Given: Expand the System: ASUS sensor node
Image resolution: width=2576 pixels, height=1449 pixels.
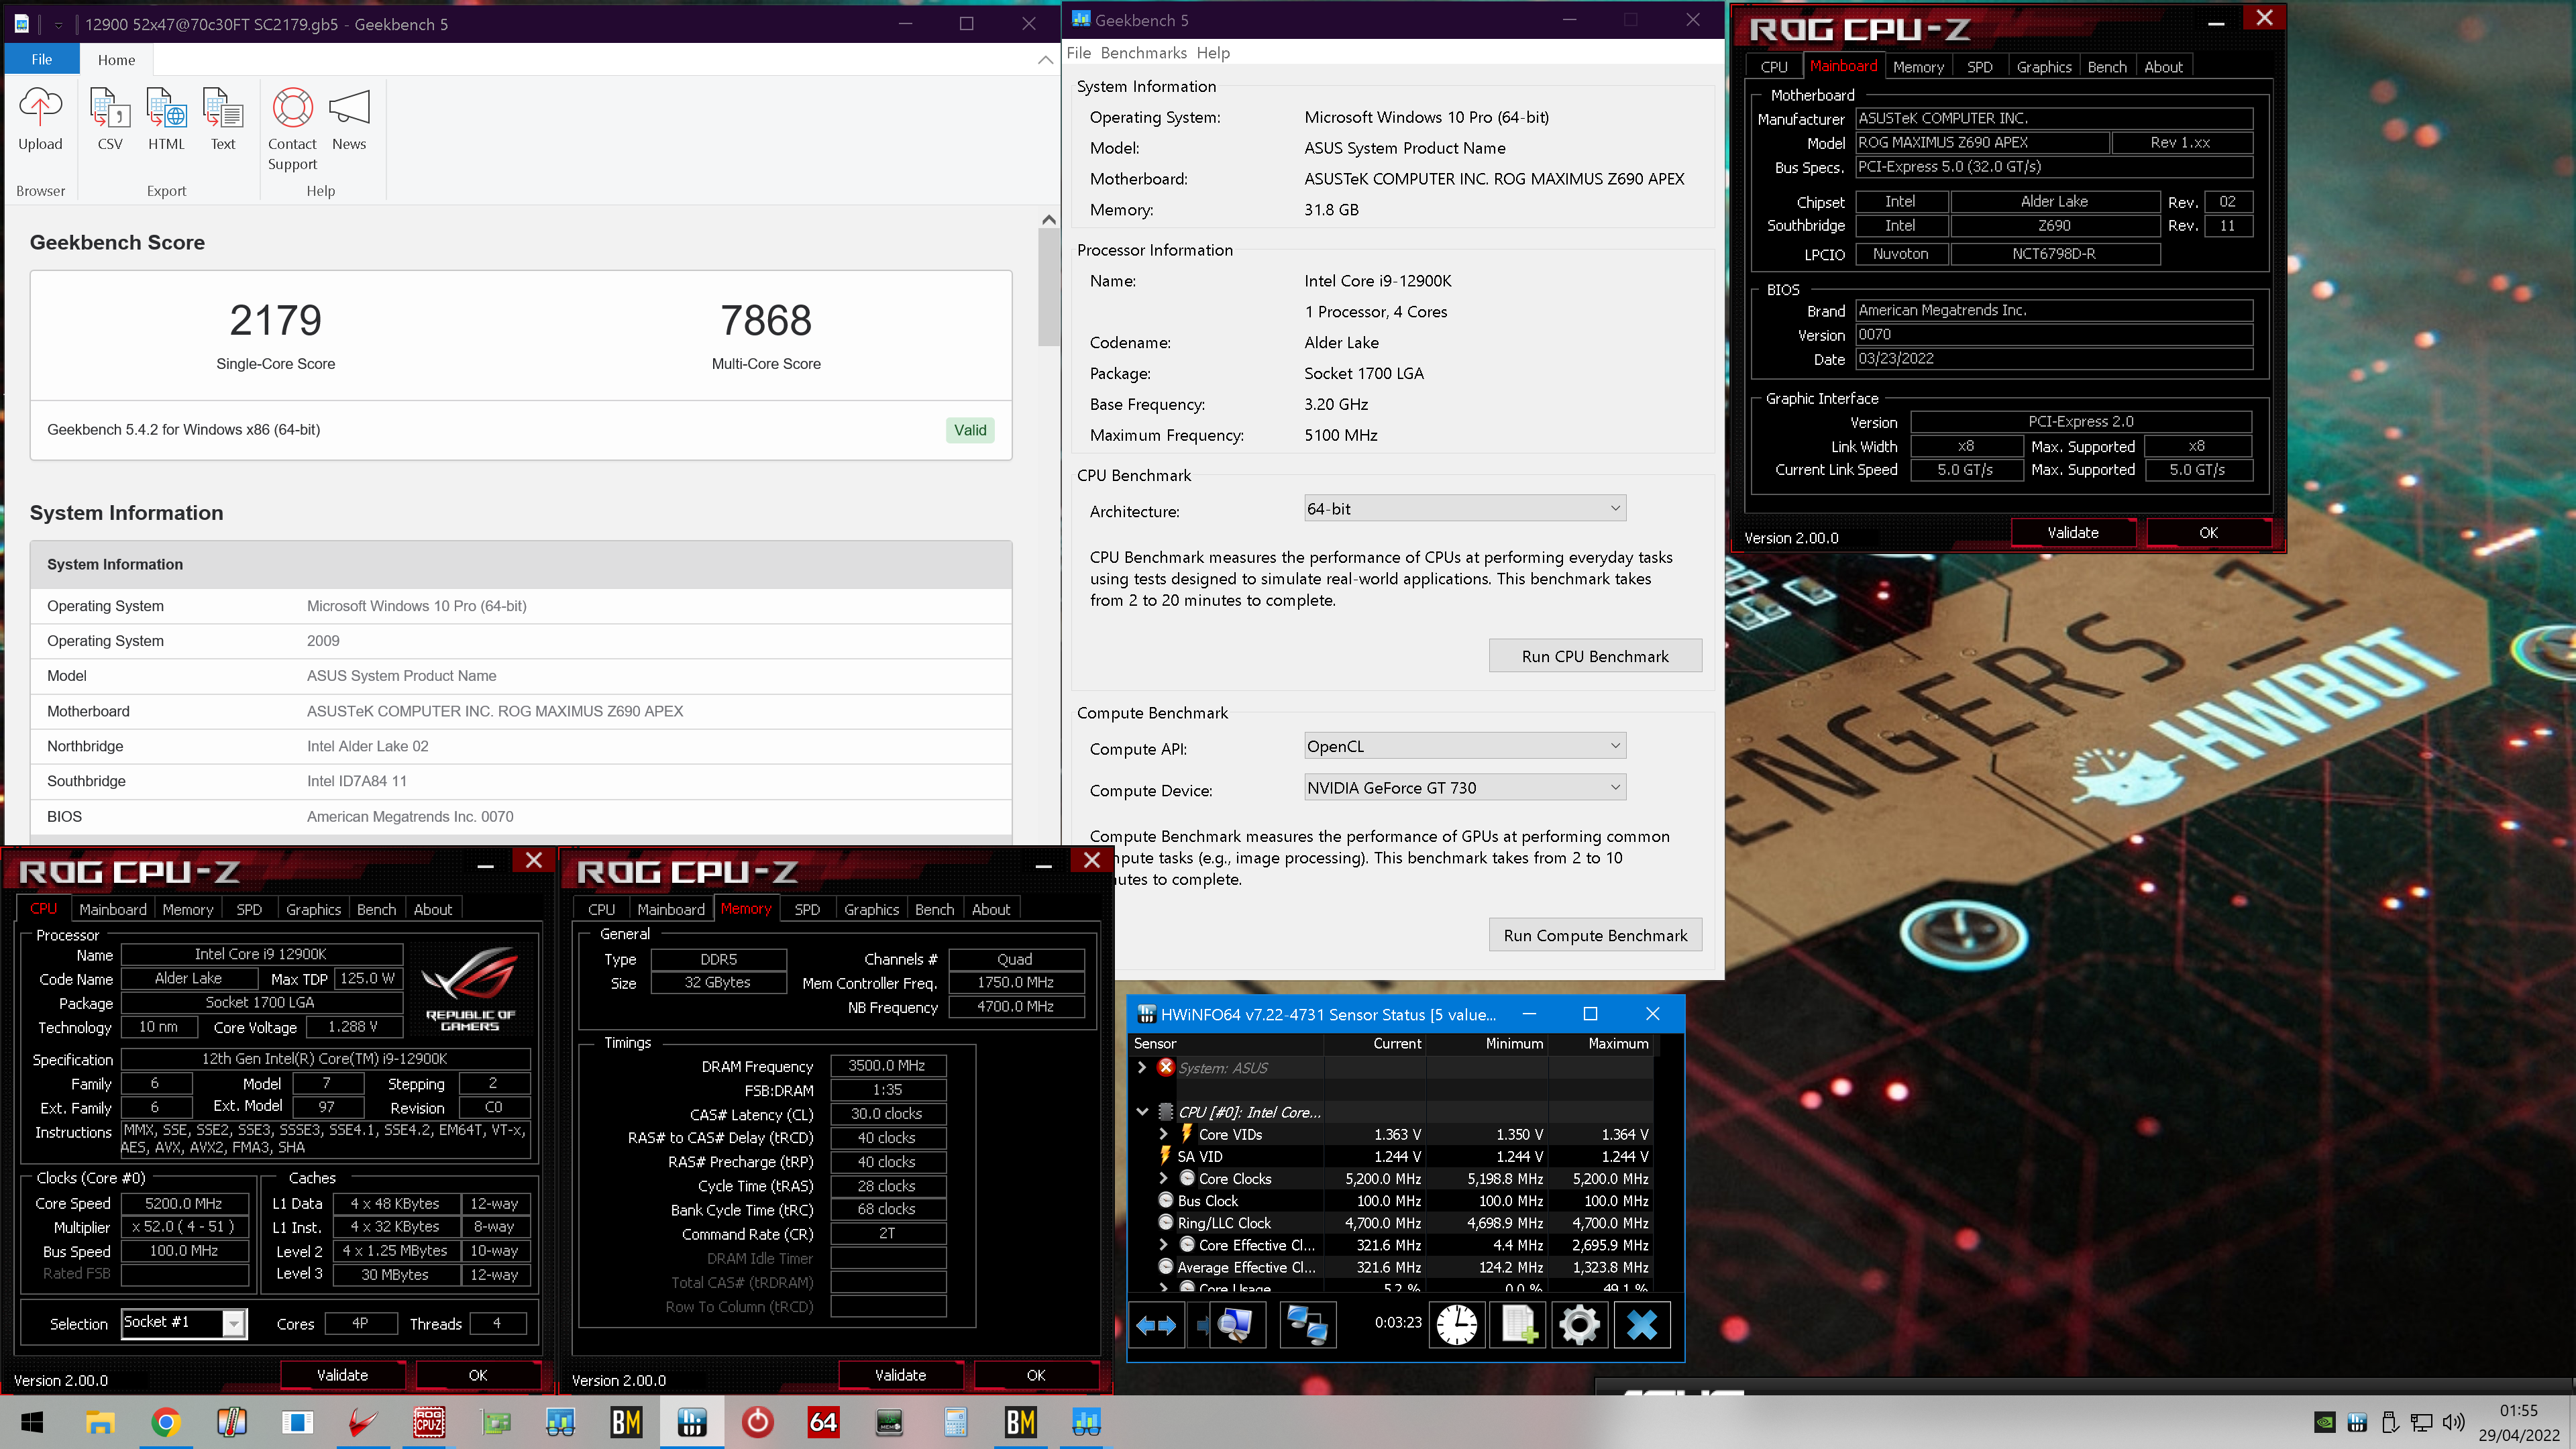Looking at the screenshot, I should [1142, 1068].
